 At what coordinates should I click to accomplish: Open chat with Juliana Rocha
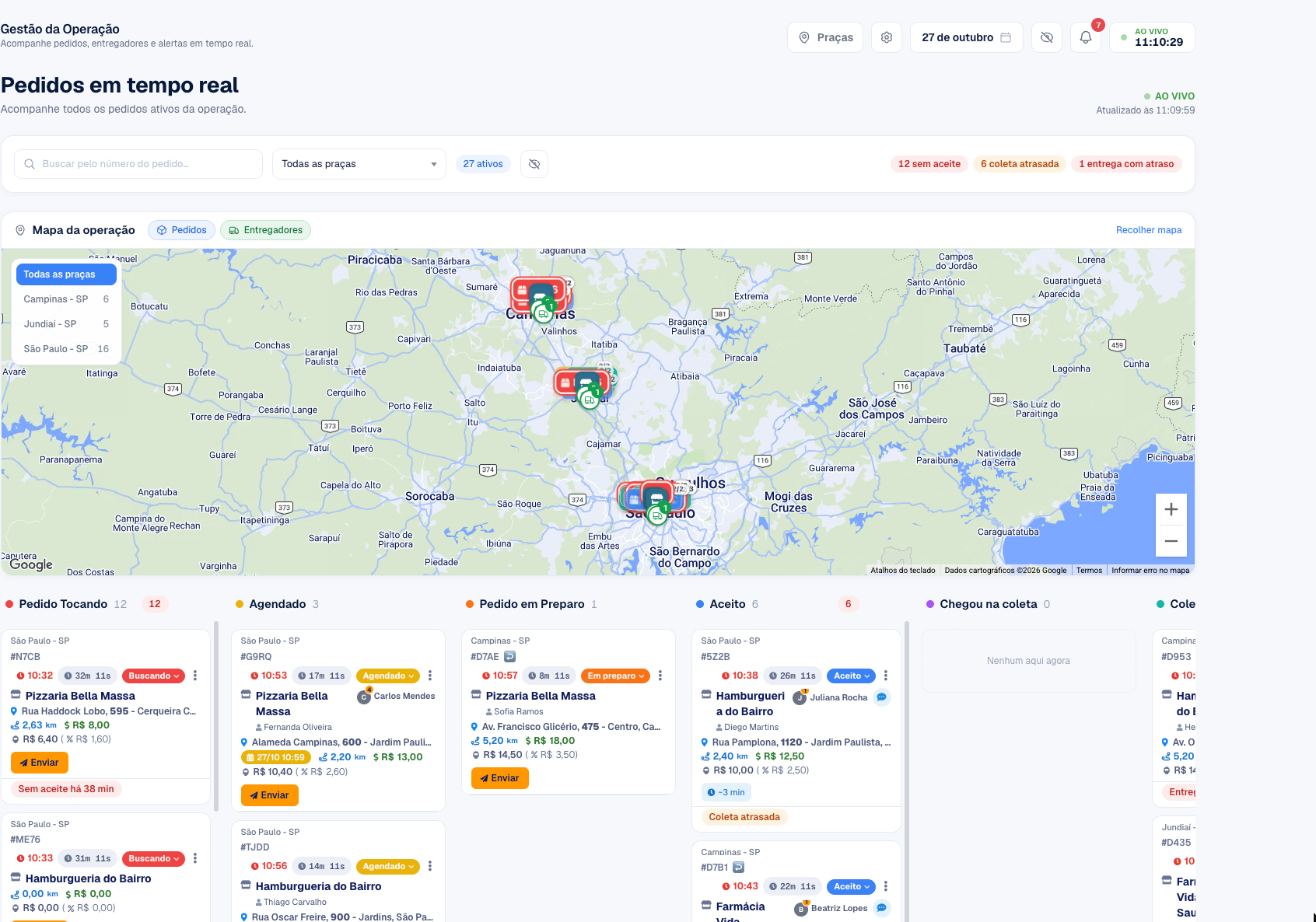click(882, 697)
